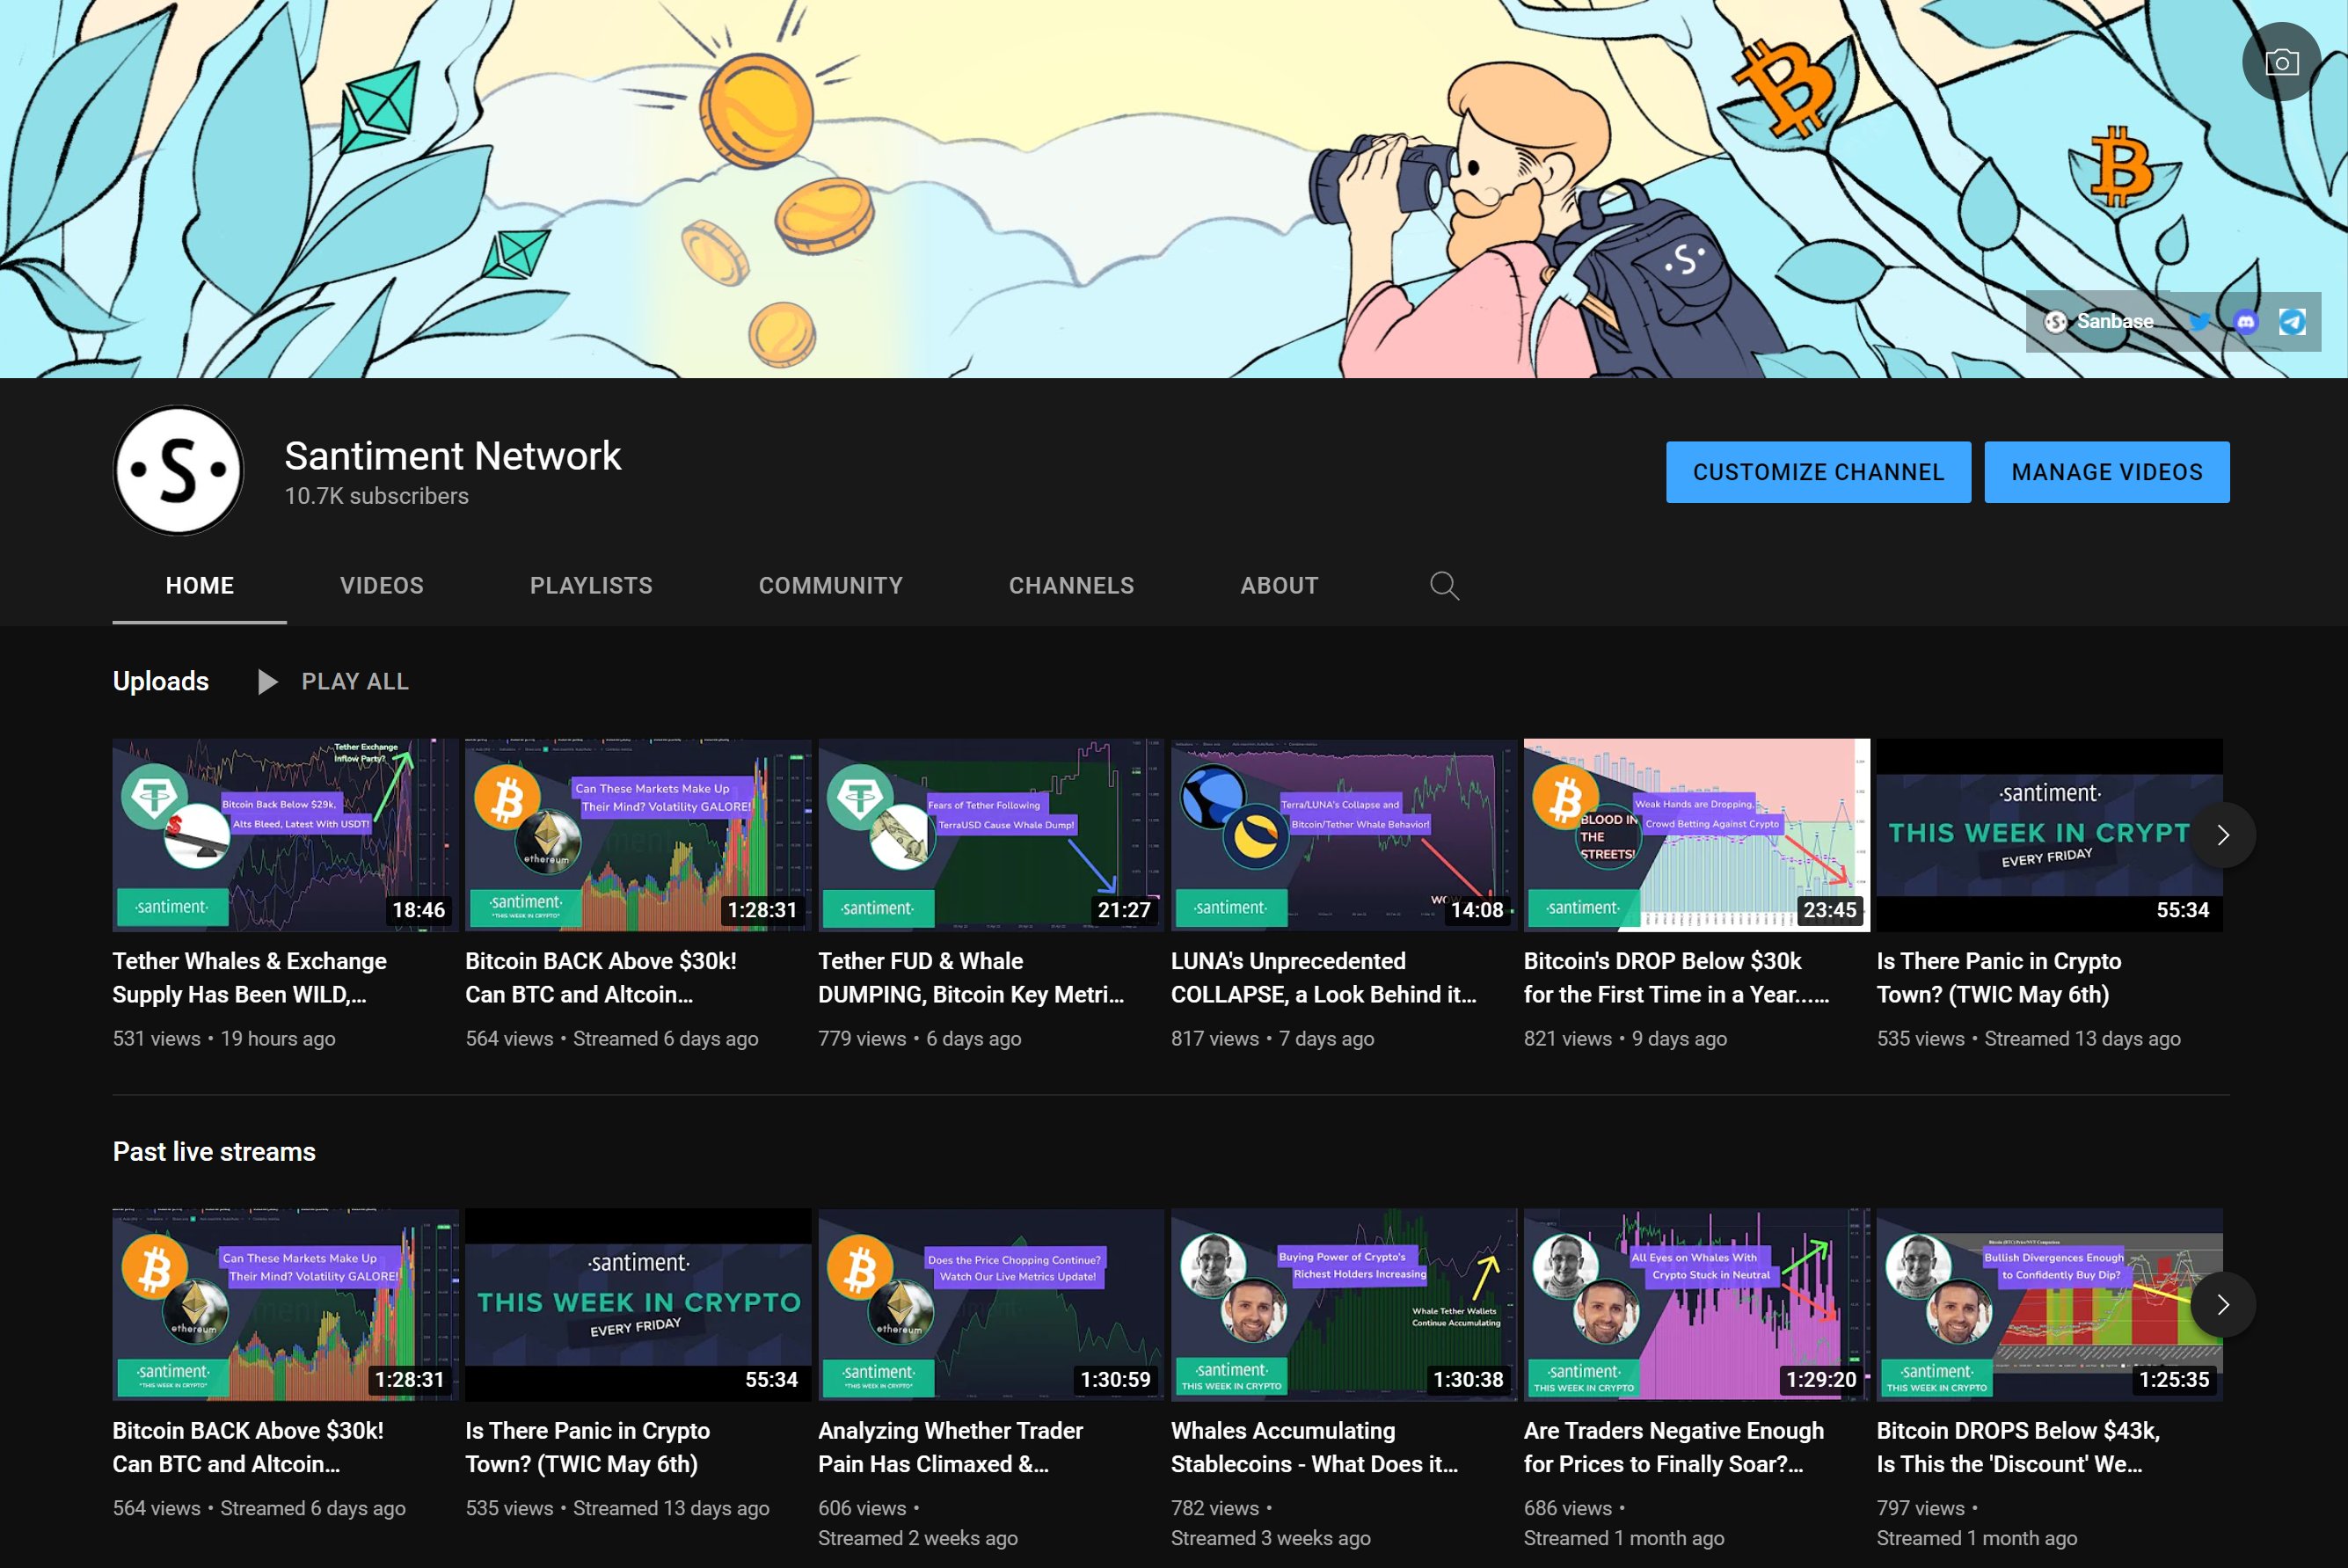Click Uploads title 'Is There Panic in Crypto Town?'
The width and height of the screenshot is (2348, 1568).
pos(1999,978)
